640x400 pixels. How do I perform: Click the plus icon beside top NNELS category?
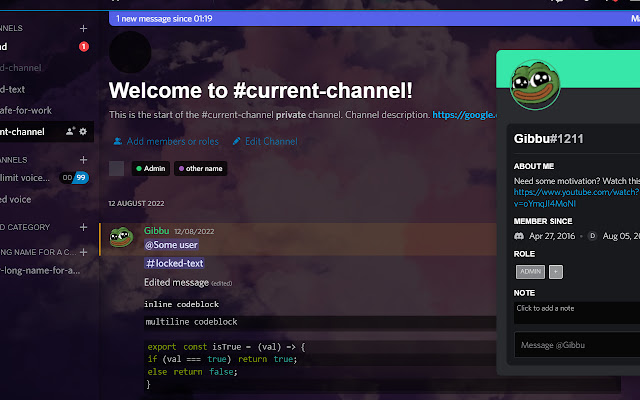[x=83, y=28]
